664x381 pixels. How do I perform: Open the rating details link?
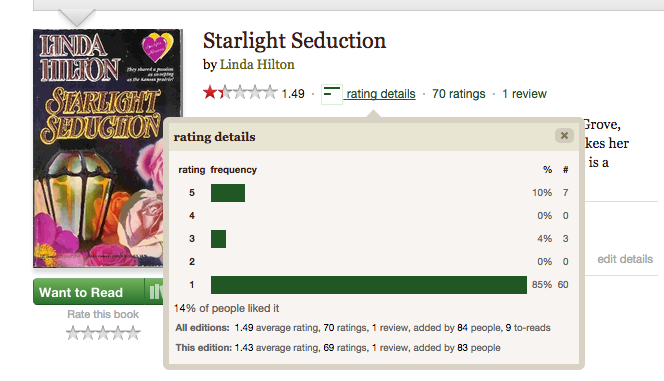381,94
